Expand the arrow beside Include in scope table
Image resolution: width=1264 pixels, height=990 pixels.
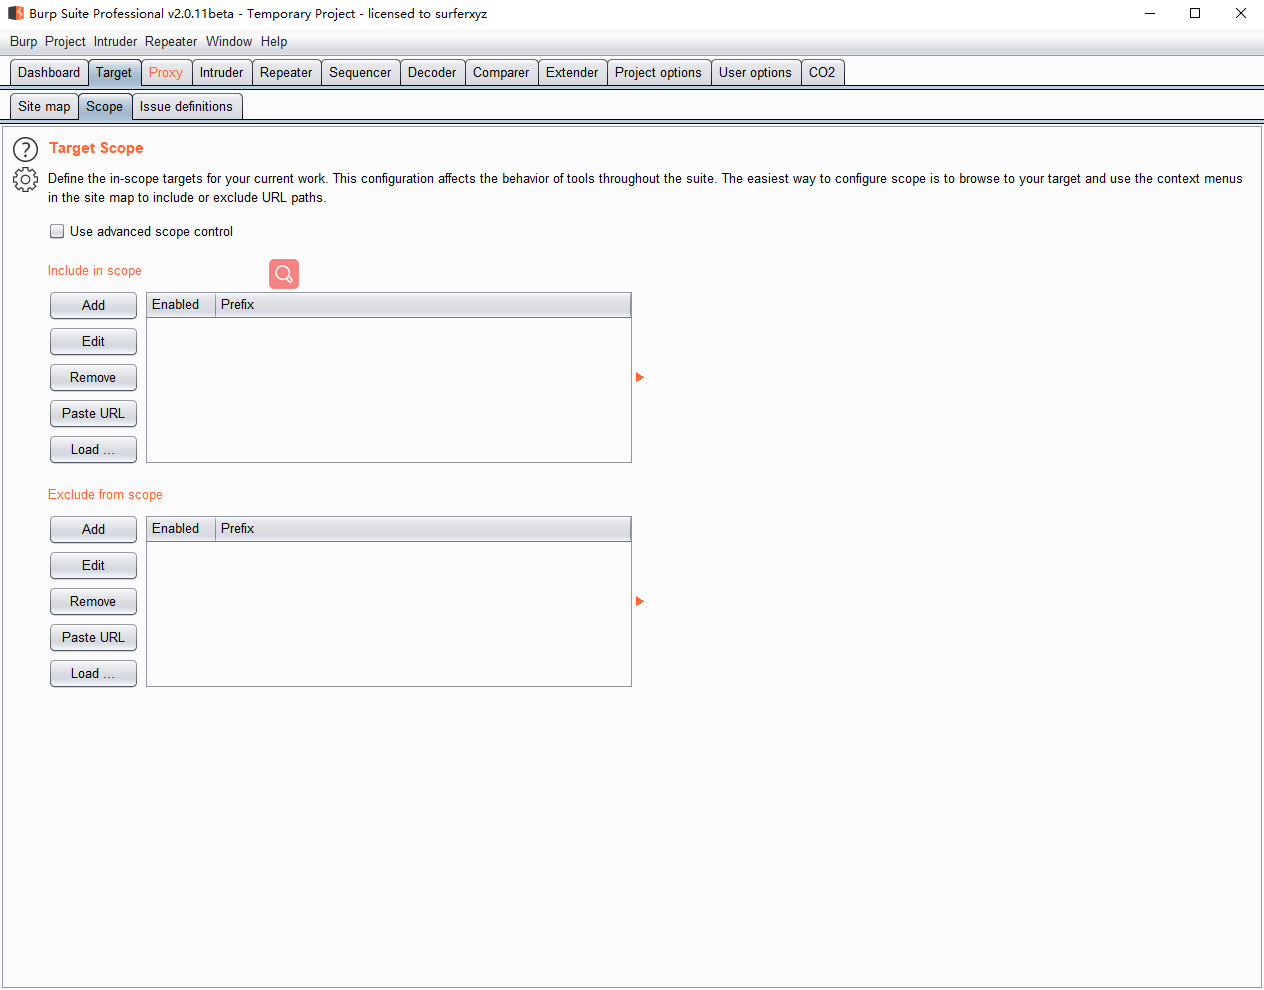(640, 377)
